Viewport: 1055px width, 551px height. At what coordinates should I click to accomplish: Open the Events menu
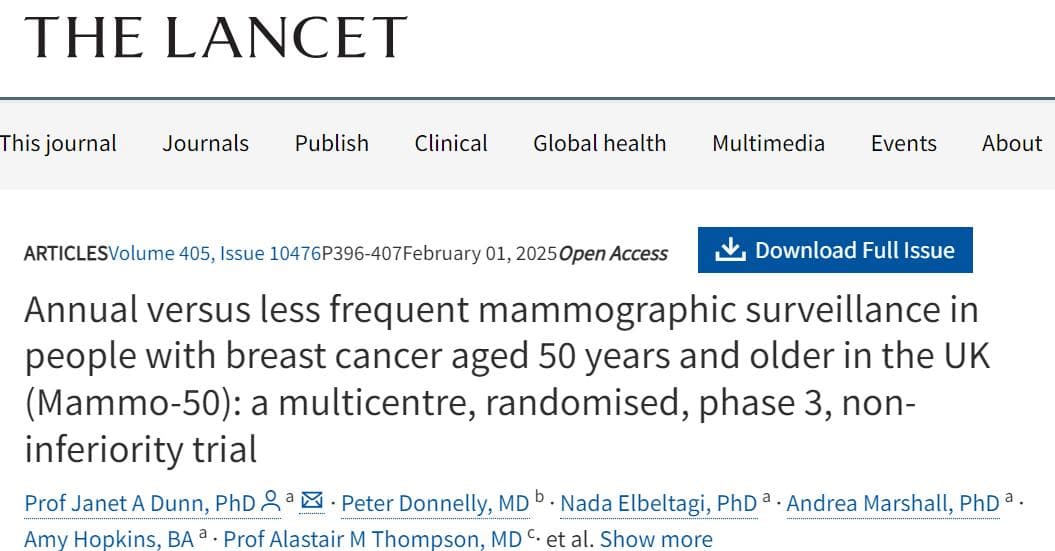904,143
